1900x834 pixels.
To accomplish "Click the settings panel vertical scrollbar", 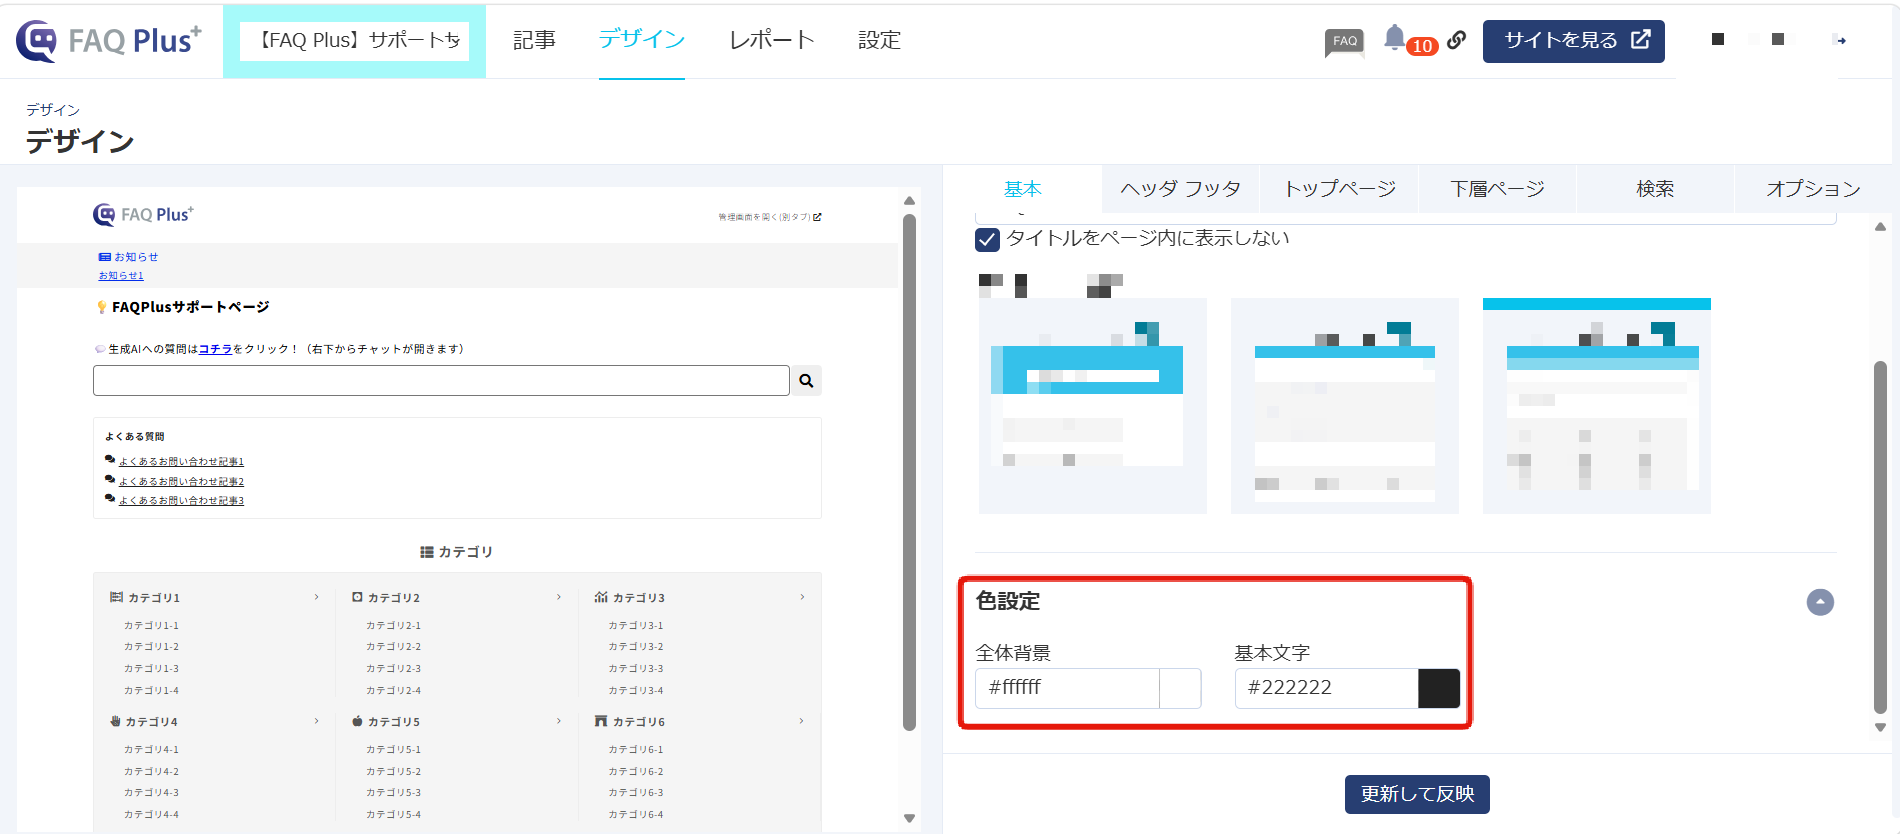I will (1880, 538).
